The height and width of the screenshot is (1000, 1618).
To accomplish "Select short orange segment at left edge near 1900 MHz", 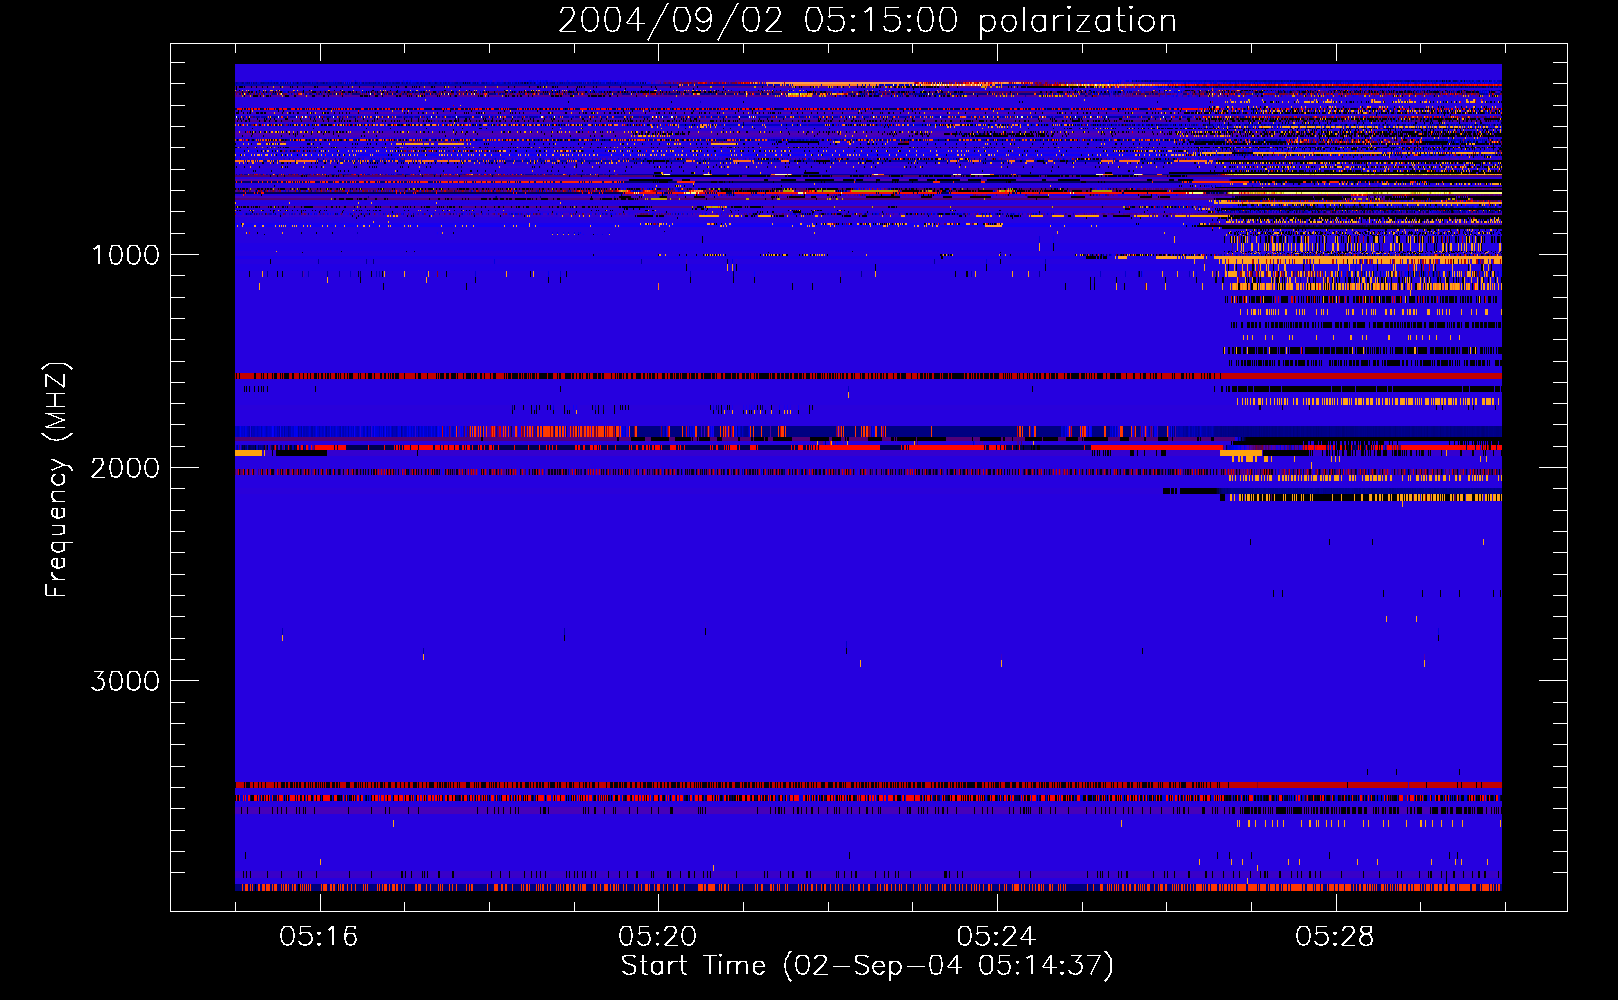I will coord(248,453).
